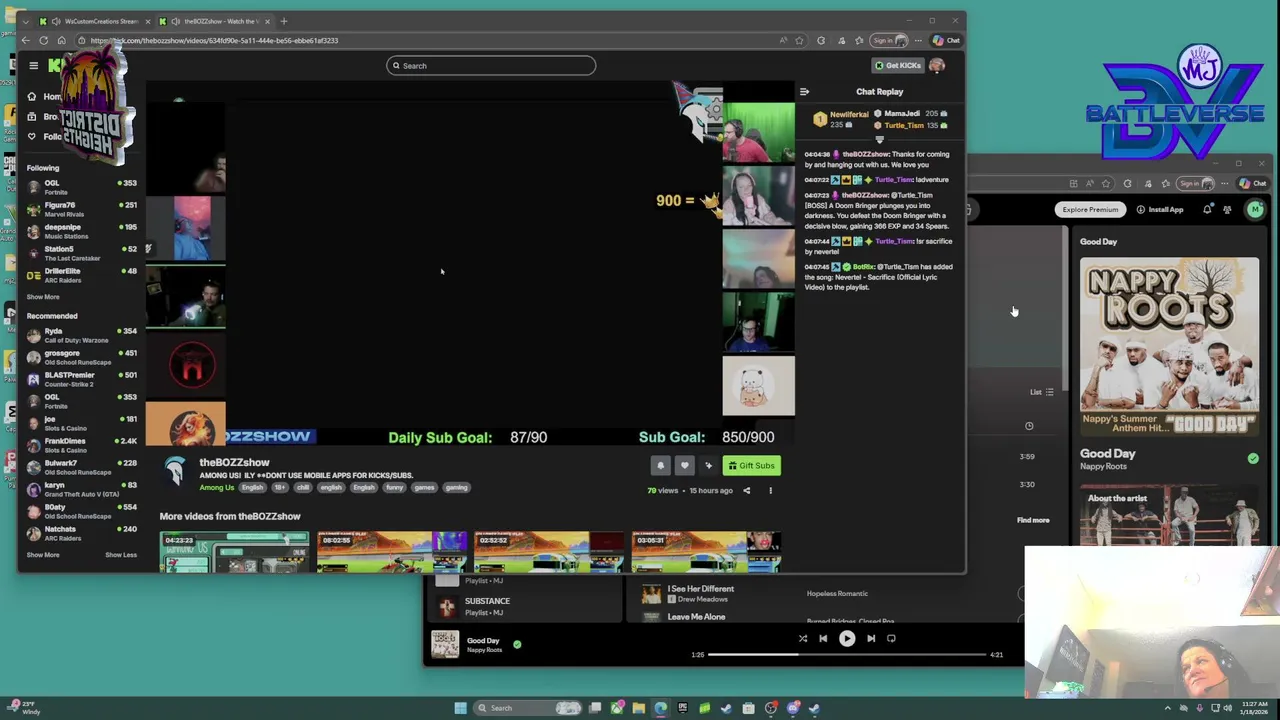Open tab search dropdown in front browser
1280x720 pixels.
click(x=26, y=21)
